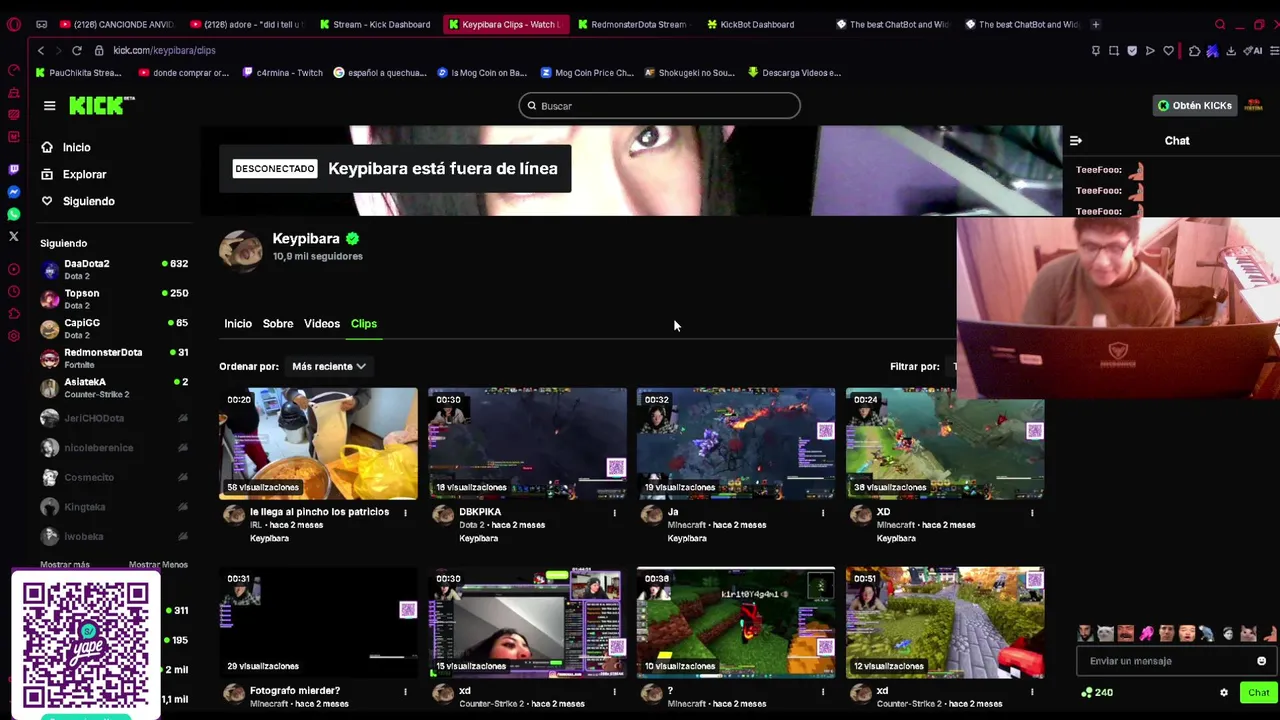
Task: Collapse the chat panel arrow
Action: [x=1075, y=141]
